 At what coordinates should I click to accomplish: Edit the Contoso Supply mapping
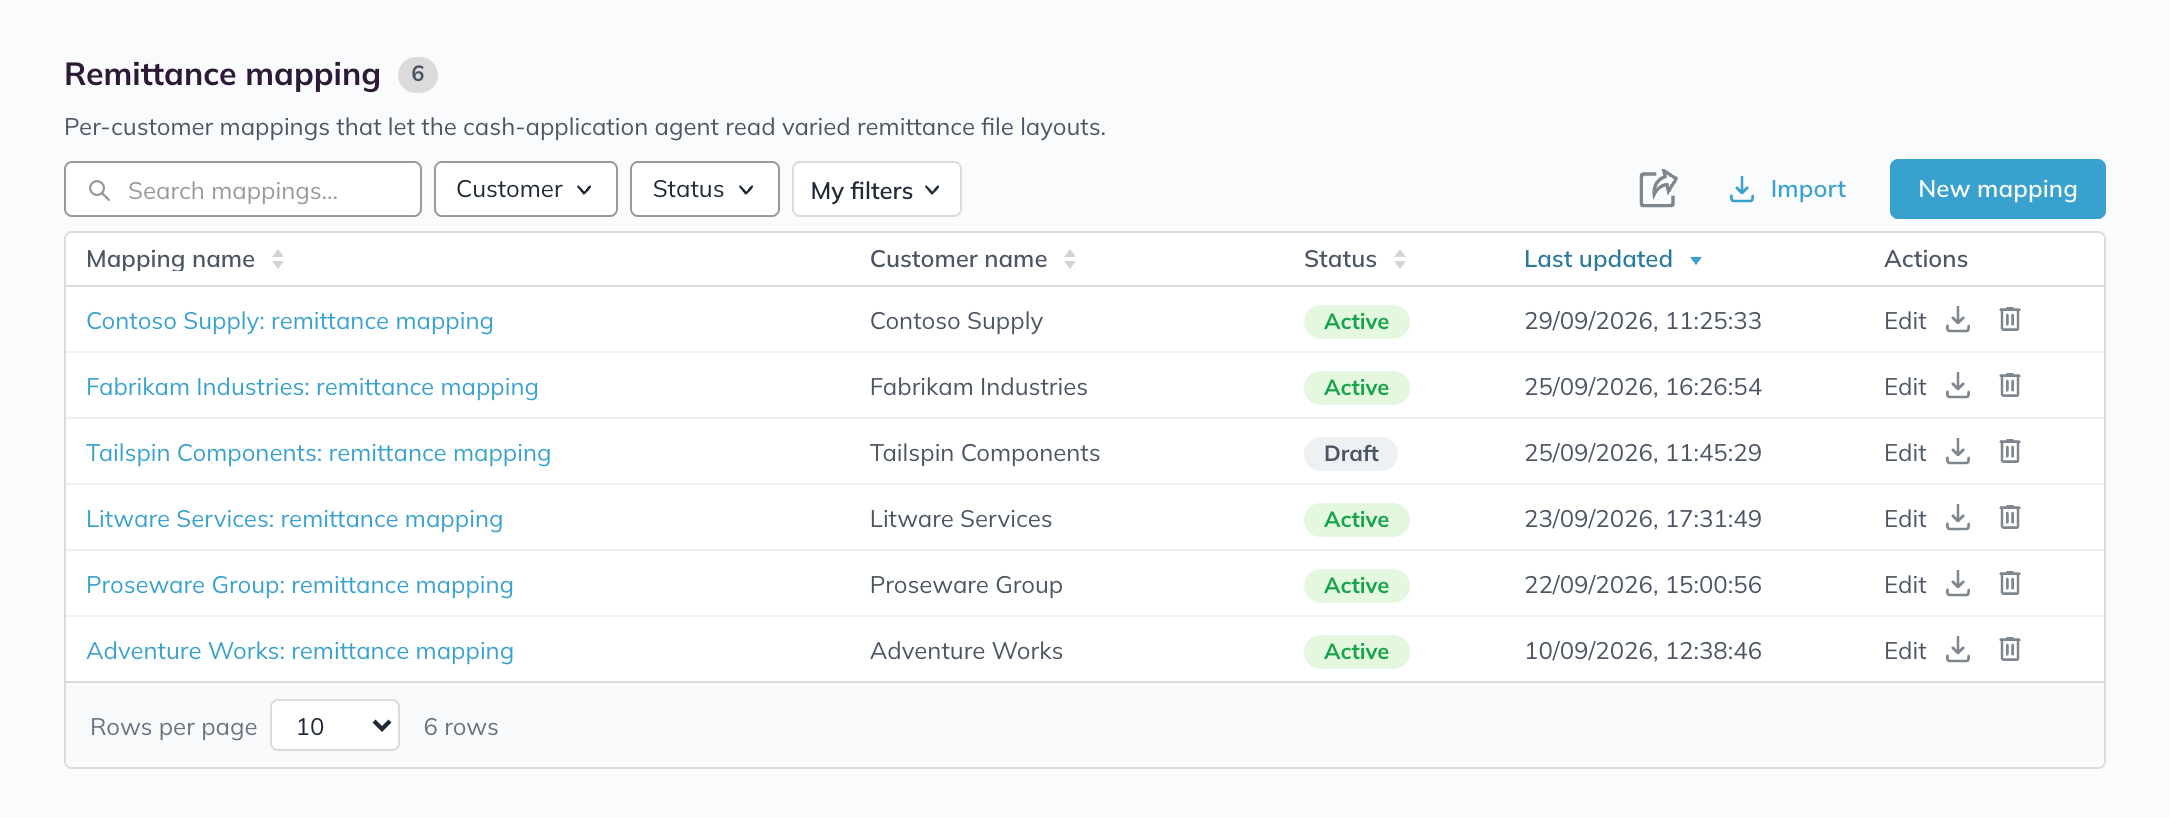click(1905, 321)
